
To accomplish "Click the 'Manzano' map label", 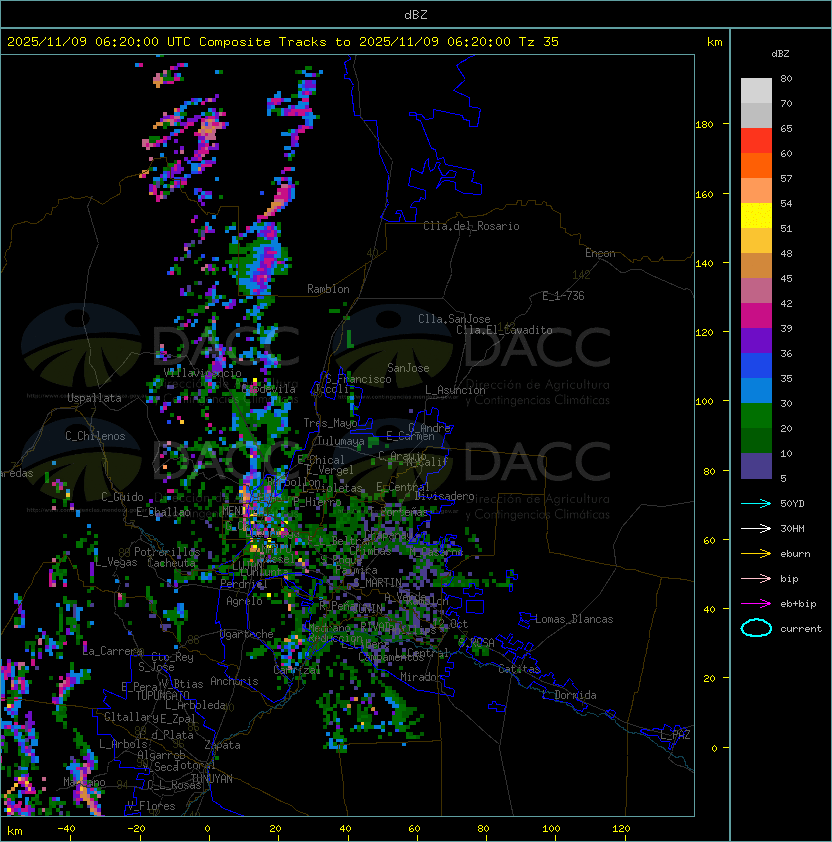I will [x=84, y=782].
